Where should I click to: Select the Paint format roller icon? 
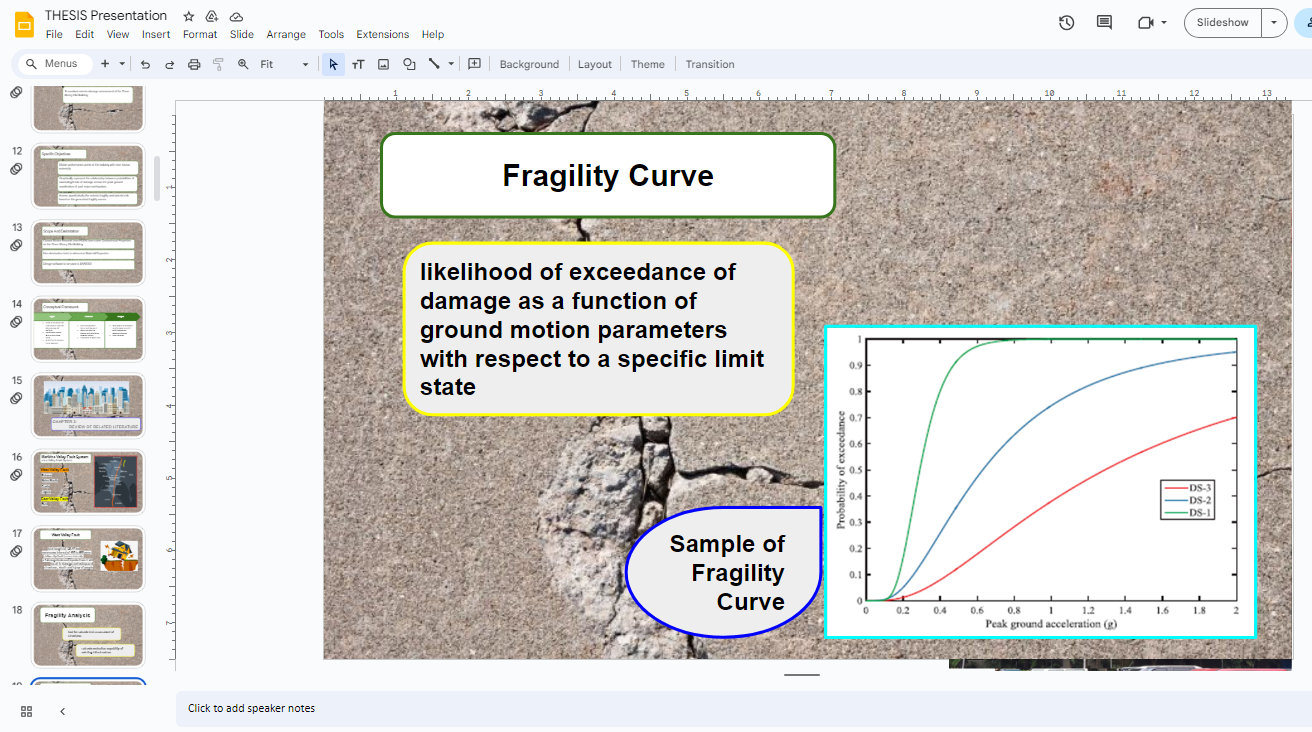(218, 64)
